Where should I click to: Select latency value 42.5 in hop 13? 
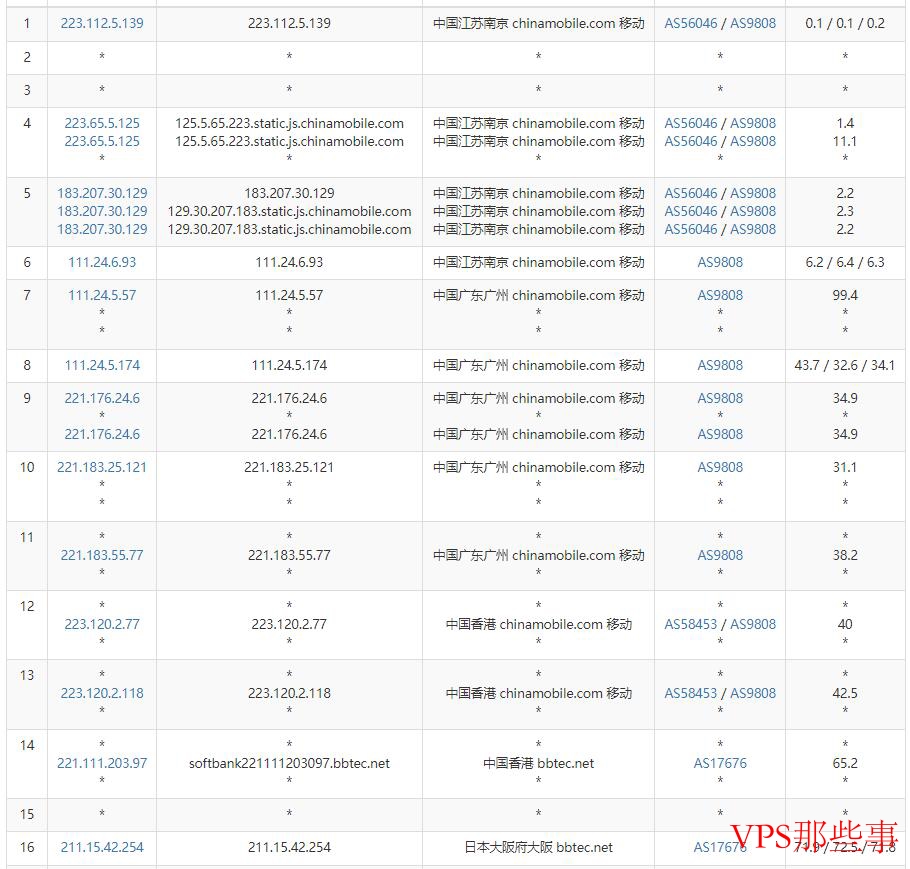pos(844,693)
